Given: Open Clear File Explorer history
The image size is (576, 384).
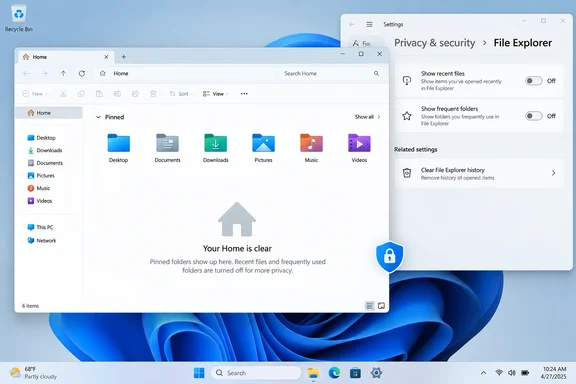Looking at the screenshot, I should [479, 173].
